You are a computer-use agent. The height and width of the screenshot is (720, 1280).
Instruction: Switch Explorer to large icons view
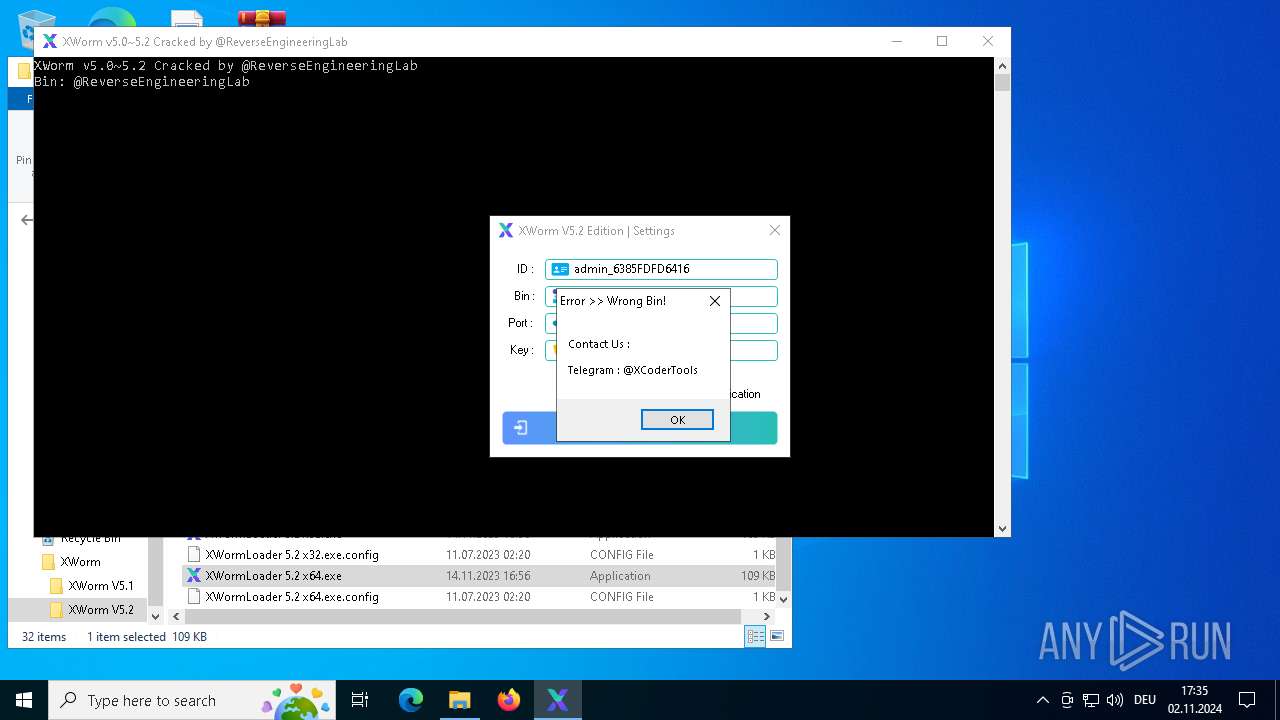[776, 637]
